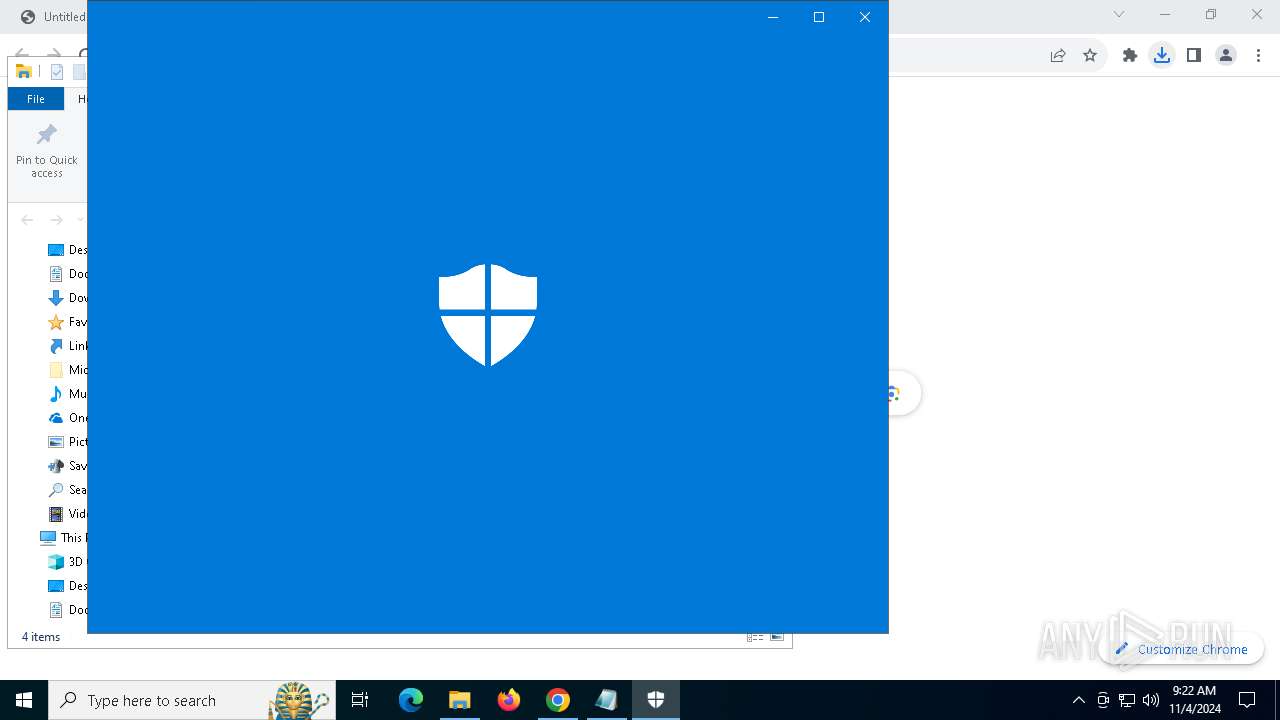Image resolution: width=1280 pixels, height=720 pixels.
Task: Open Chrome extensions puzzle icon
Action: [1130, 56]
